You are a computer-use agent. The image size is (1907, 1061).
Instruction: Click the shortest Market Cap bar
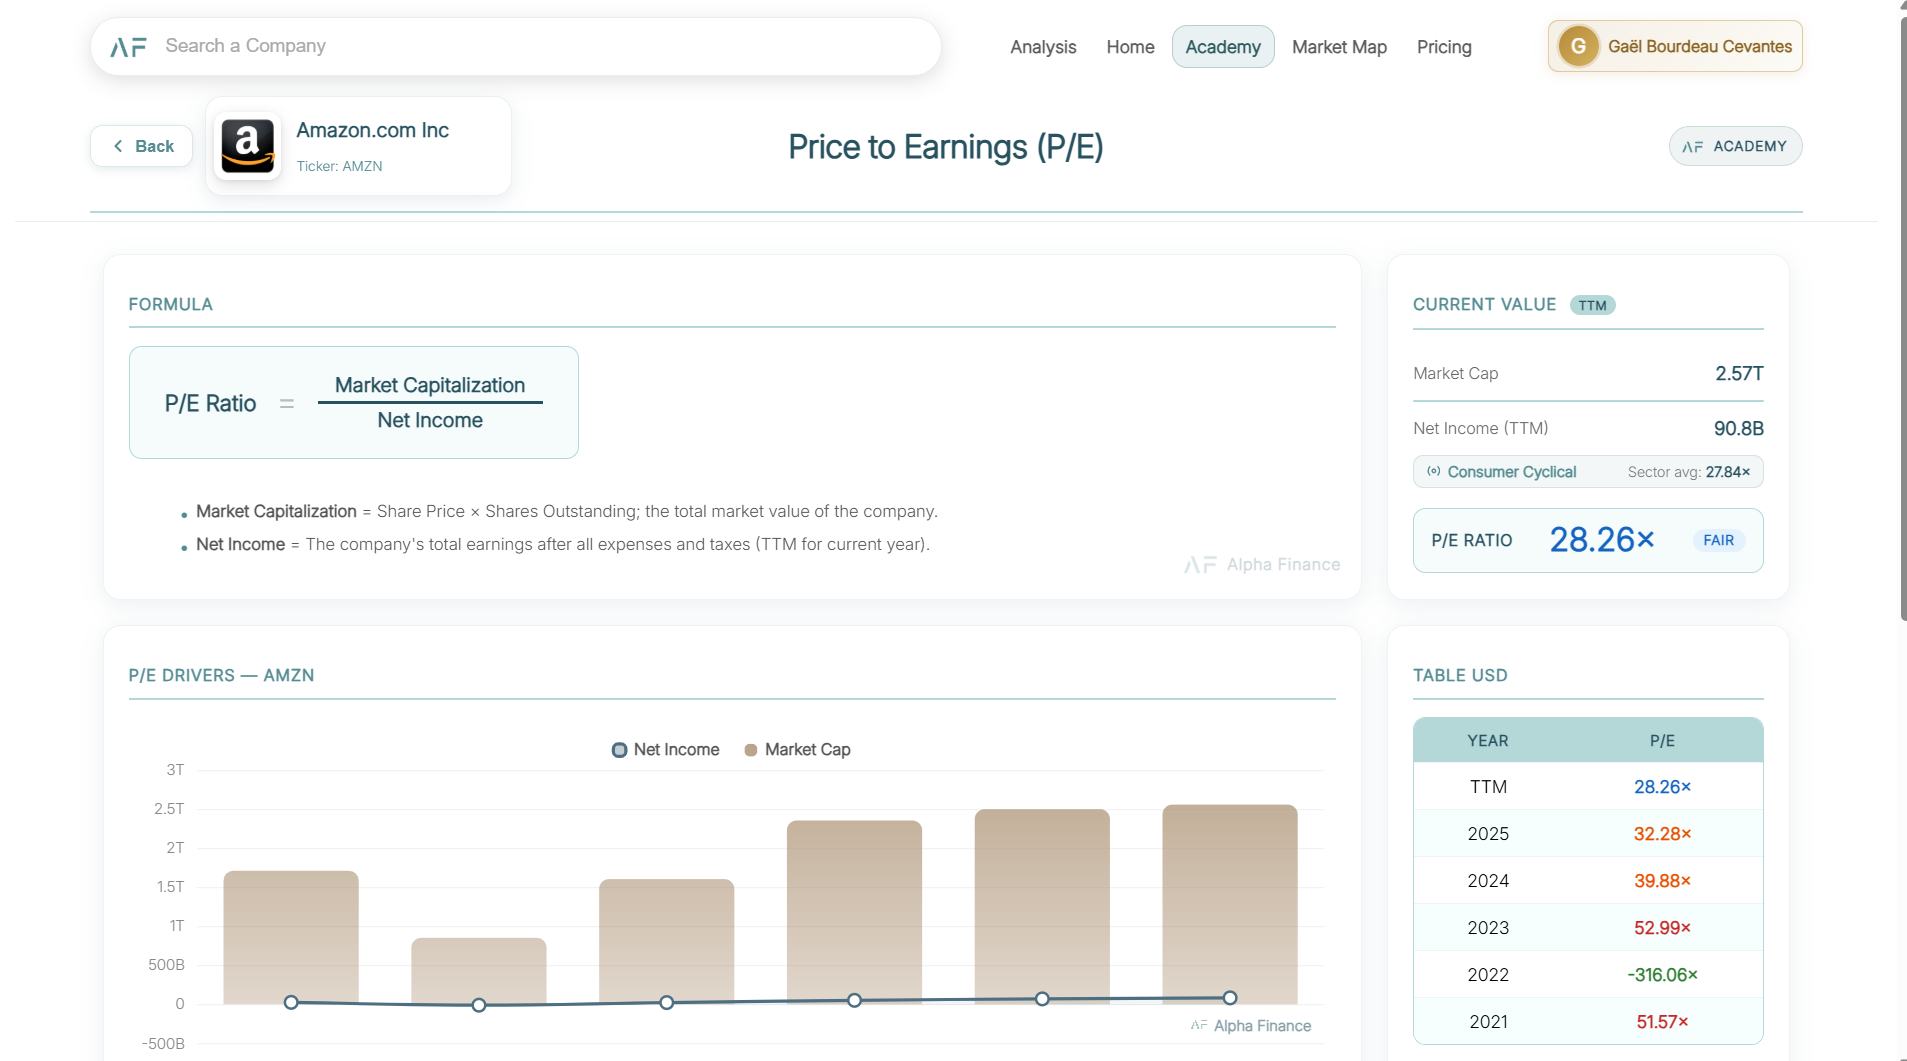pyautogui.click(x=479, y=971)
